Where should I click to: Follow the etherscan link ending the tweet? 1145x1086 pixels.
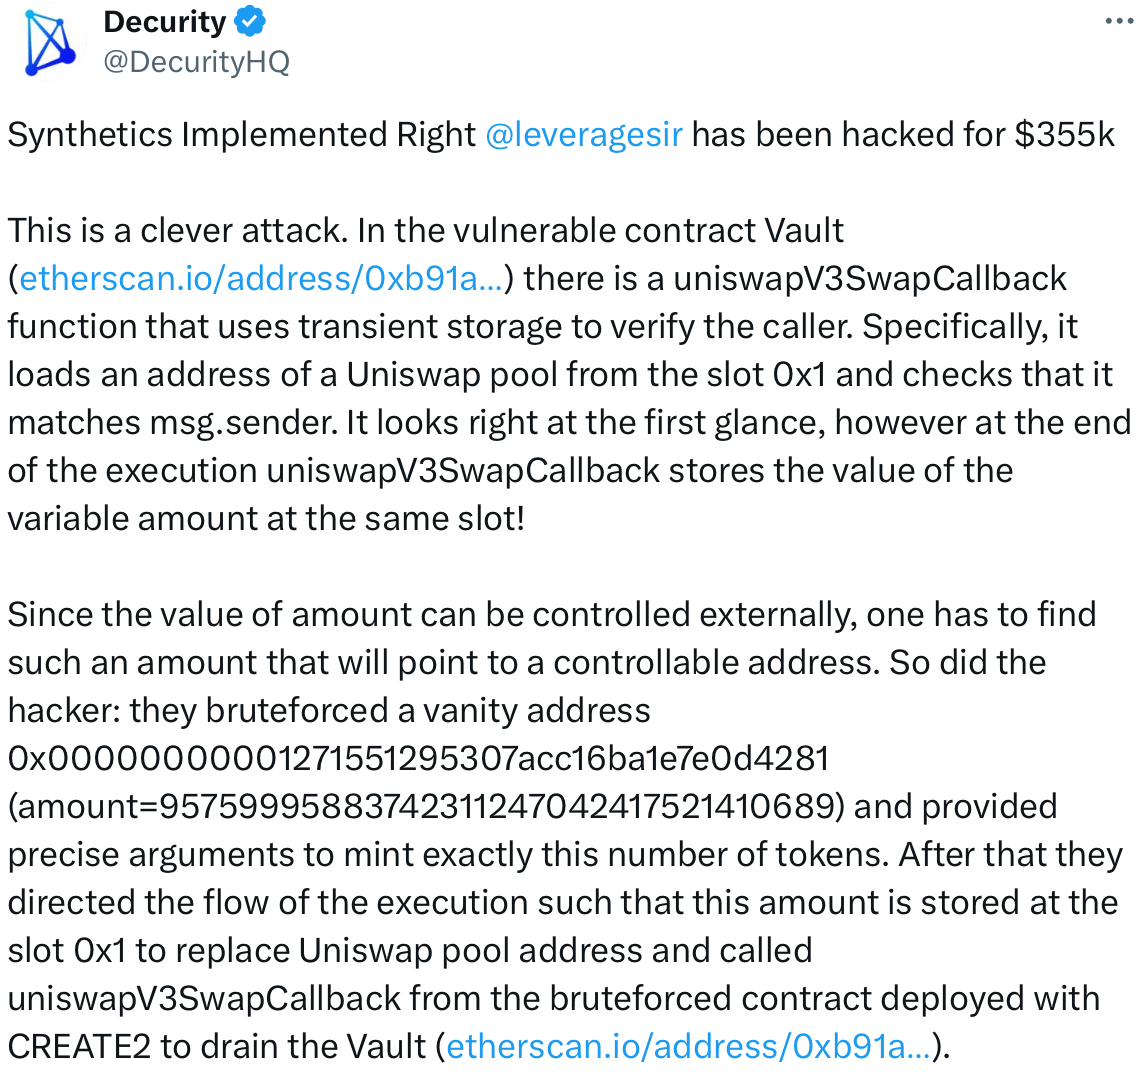(x=688, y=1046)
